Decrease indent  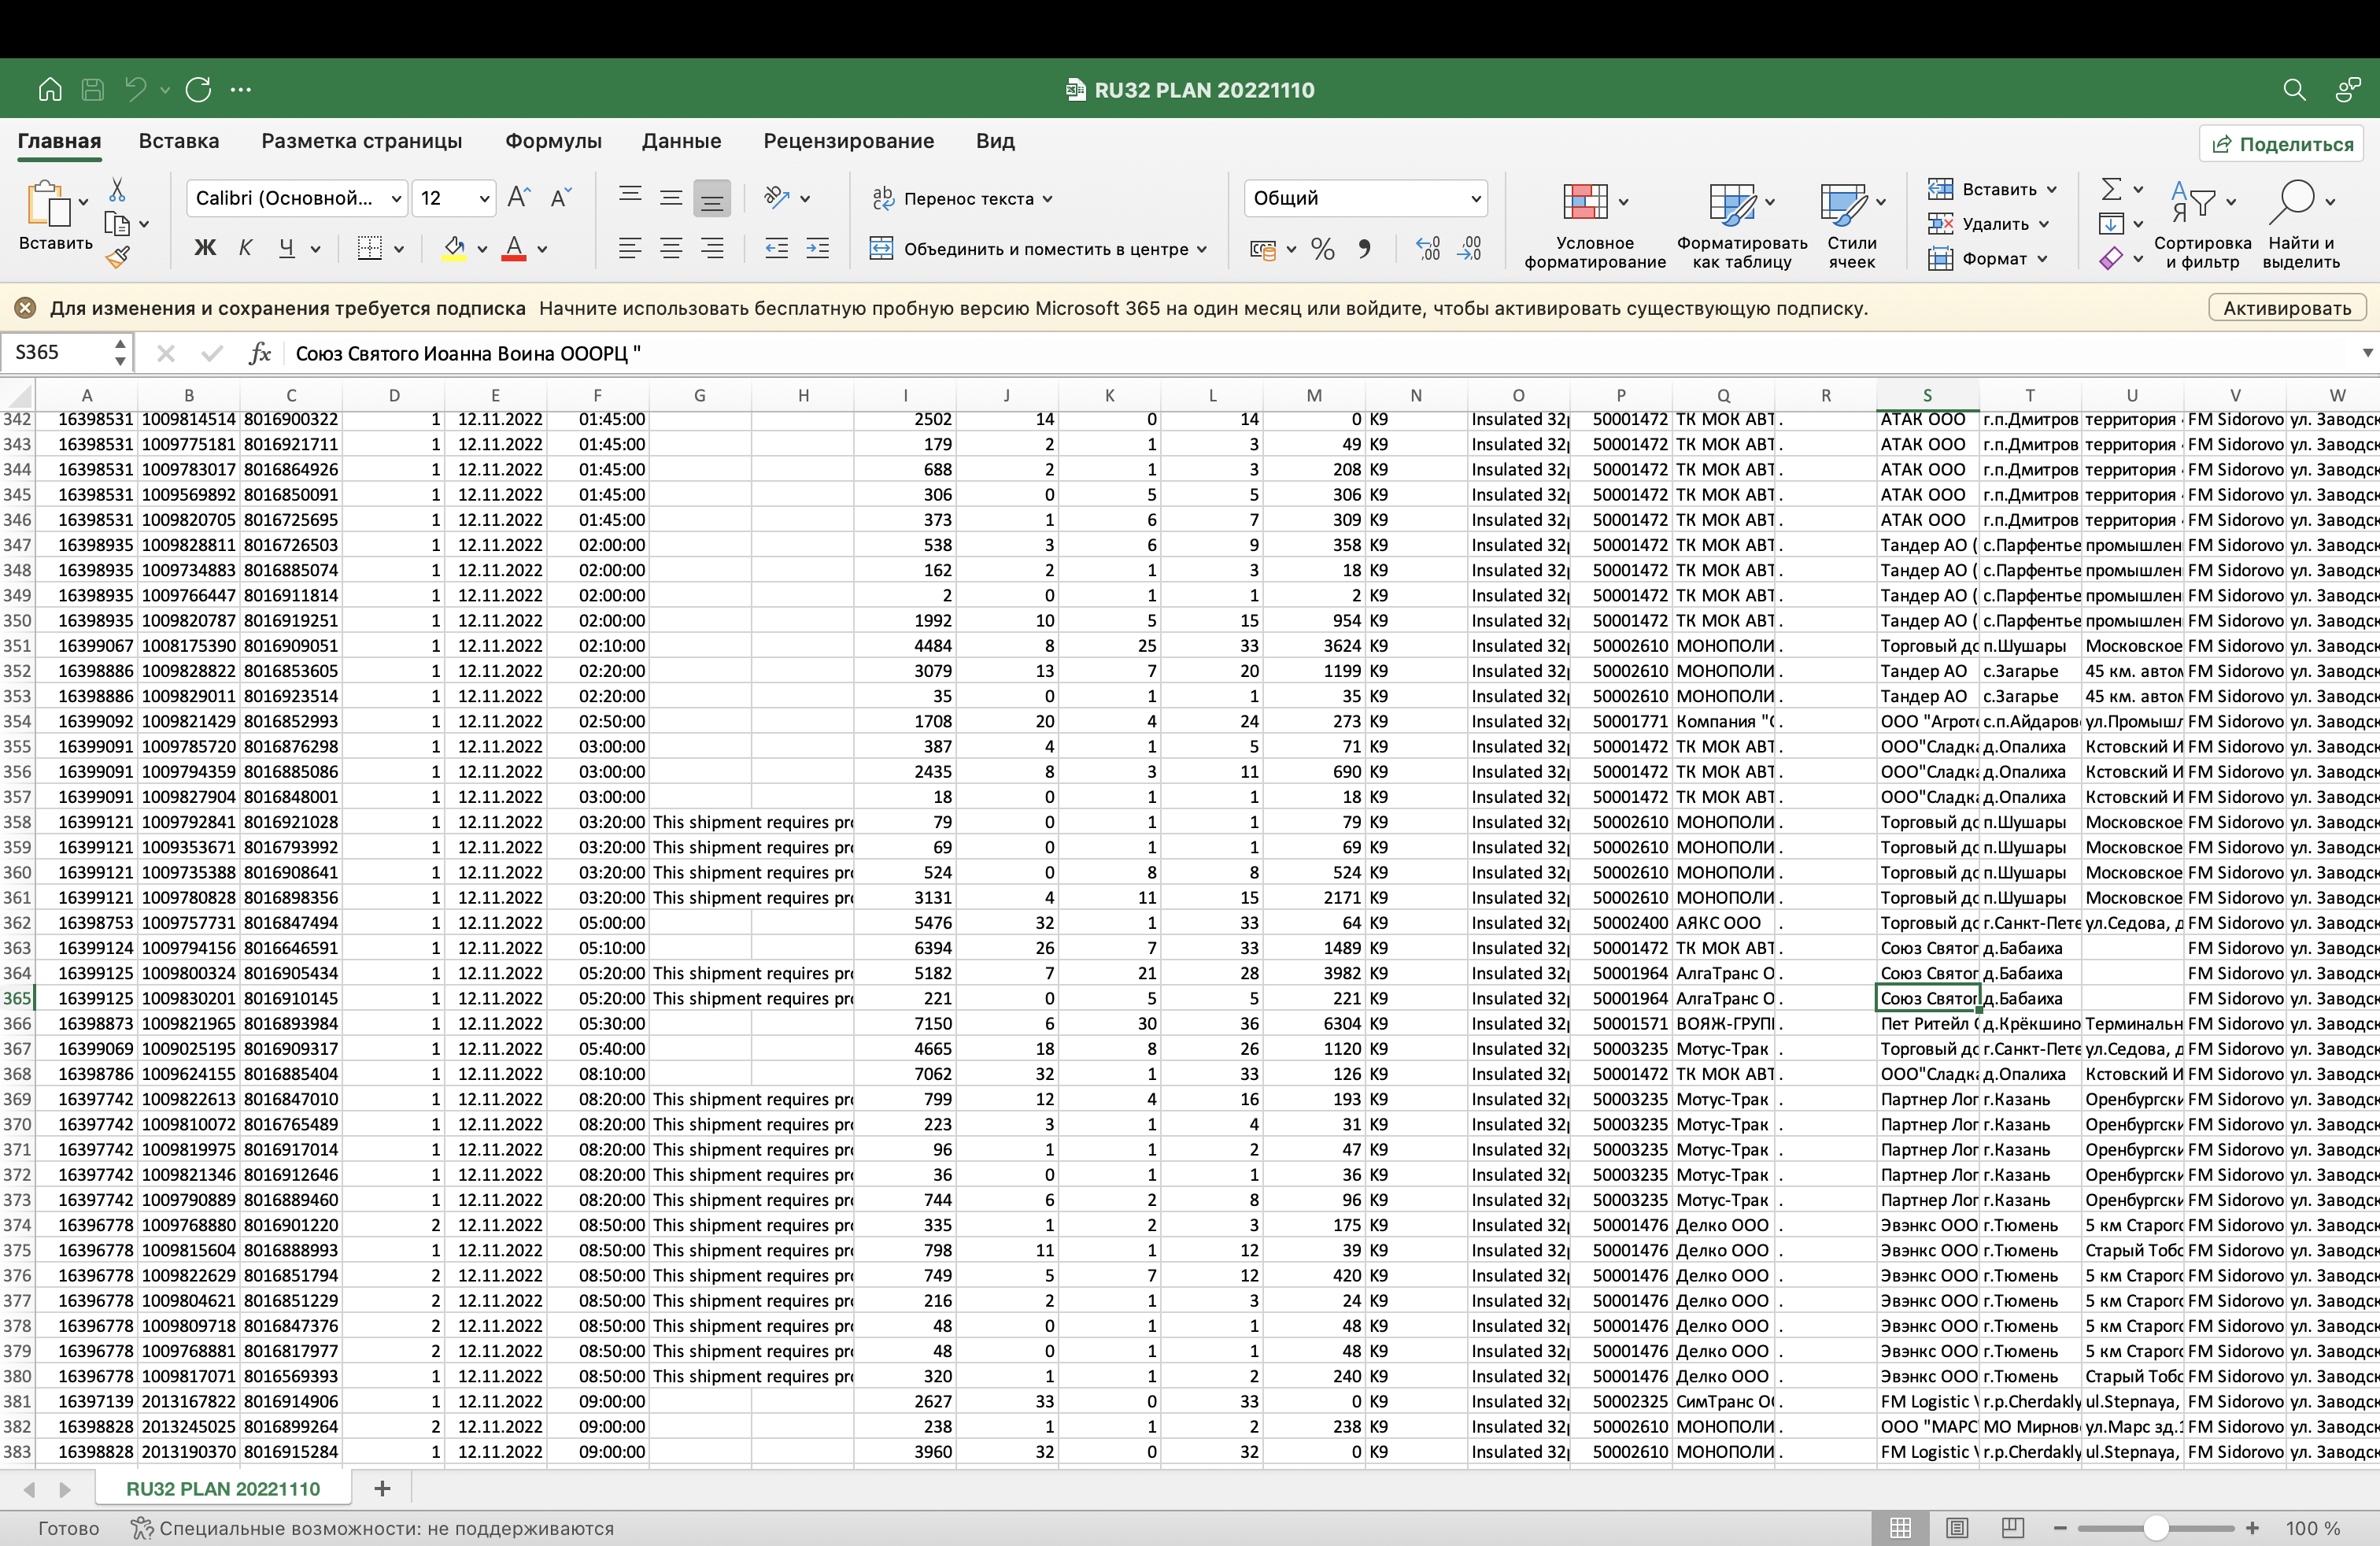click(x=776, y=248)
